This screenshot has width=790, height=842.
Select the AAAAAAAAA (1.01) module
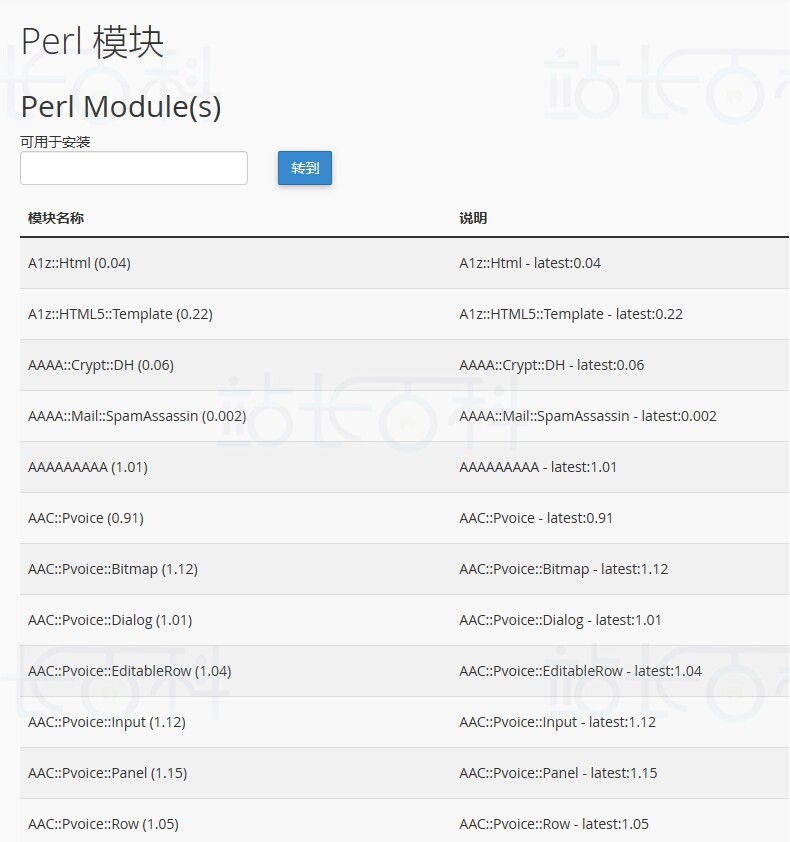pyautogui.click(x=88, y=467)
